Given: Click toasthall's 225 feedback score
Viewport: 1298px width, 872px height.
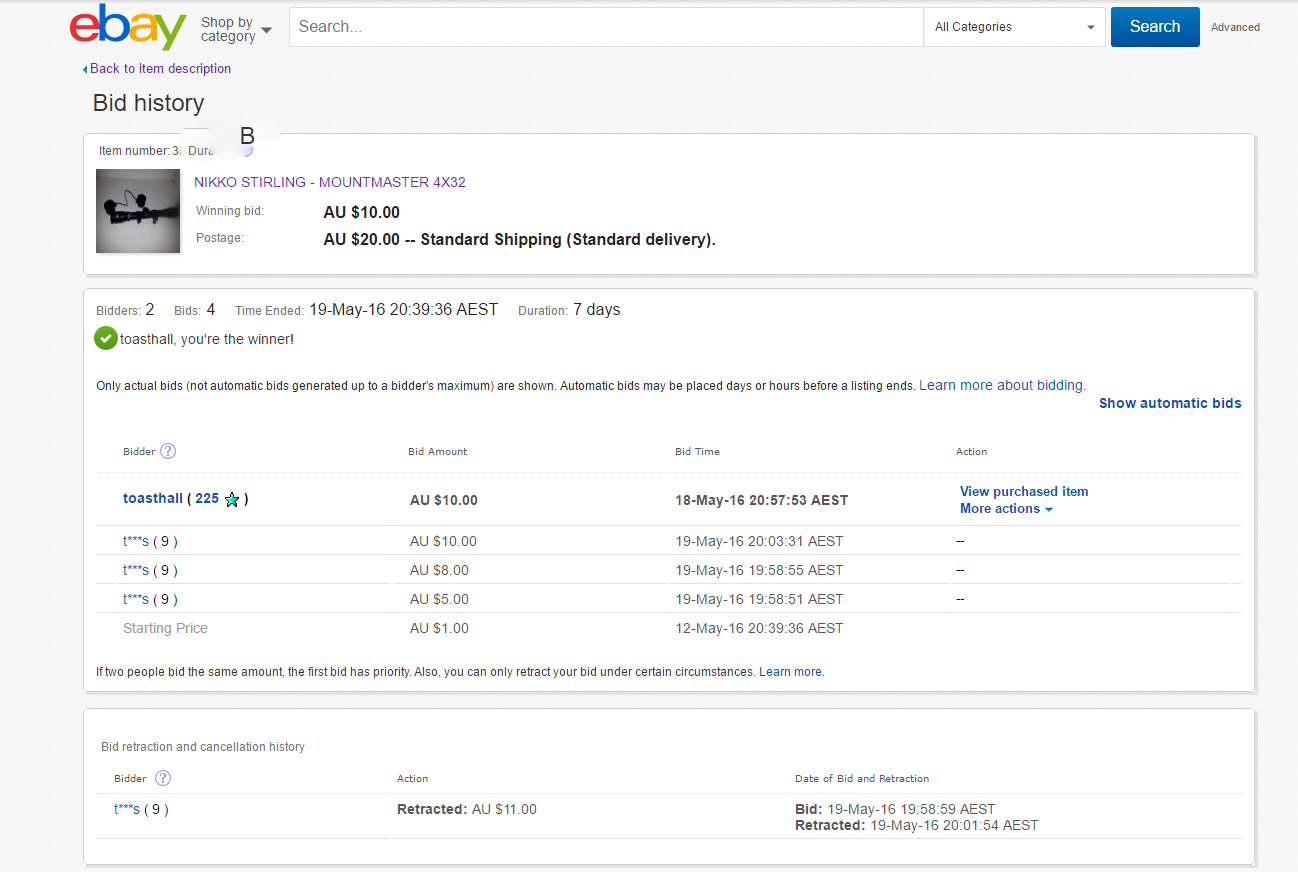Looking at the screenshot, I should coord(207,498).
